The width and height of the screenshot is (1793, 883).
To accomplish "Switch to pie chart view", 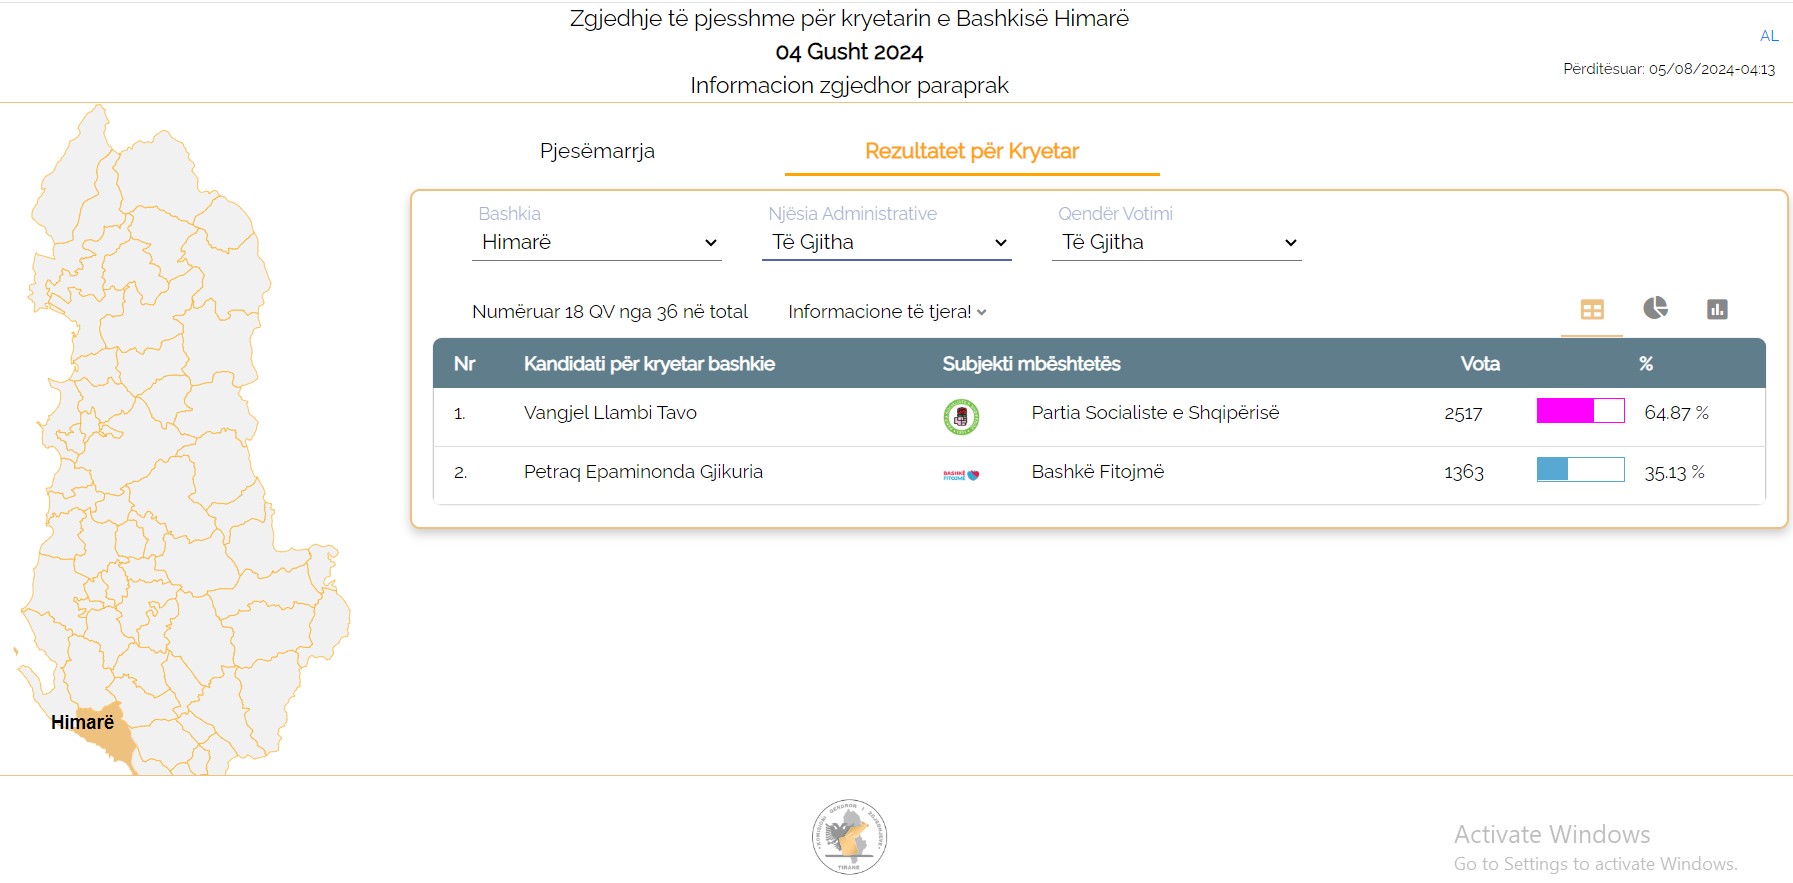I will point(1655,308).
